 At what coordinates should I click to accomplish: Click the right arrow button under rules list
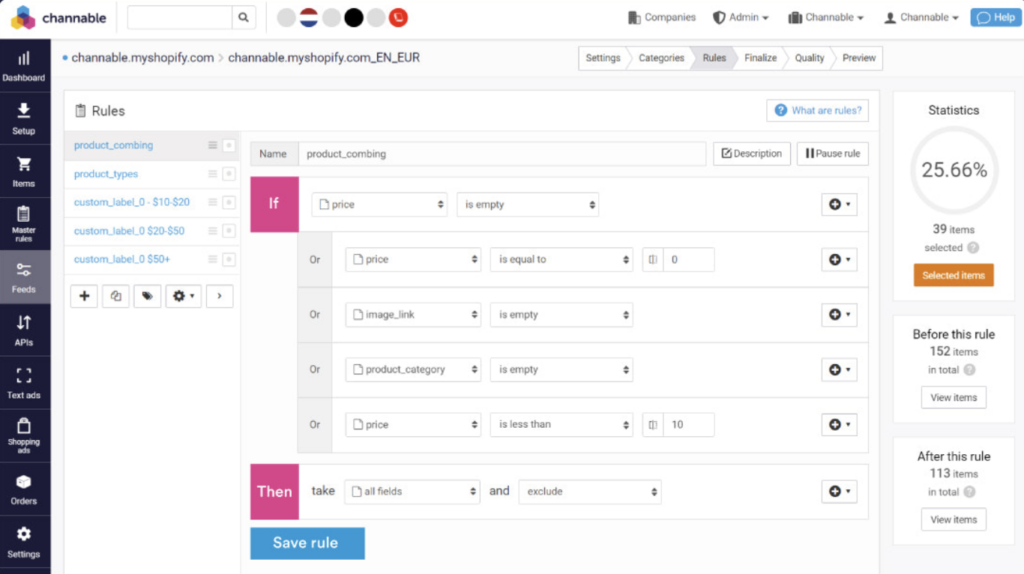(219, 296)
